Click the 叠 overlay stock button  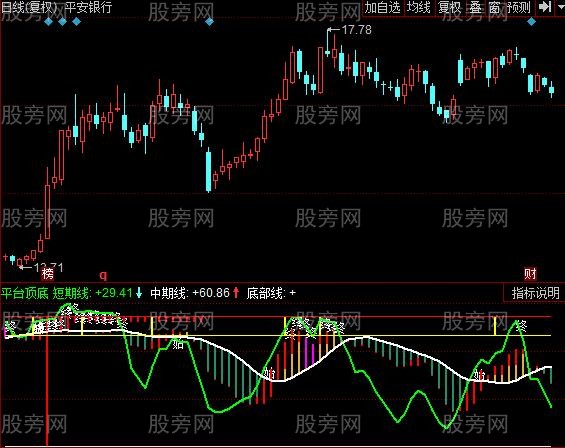click(476, 8)
